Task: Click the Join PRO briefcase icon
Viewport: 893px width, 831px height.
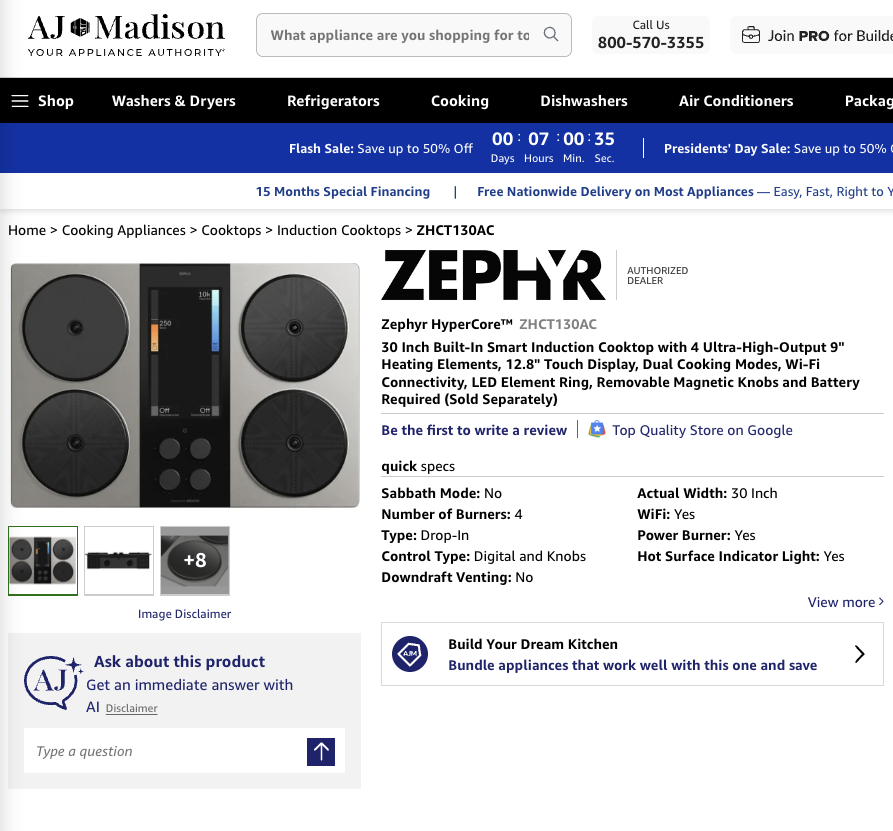Action: (x=751, y=35)
